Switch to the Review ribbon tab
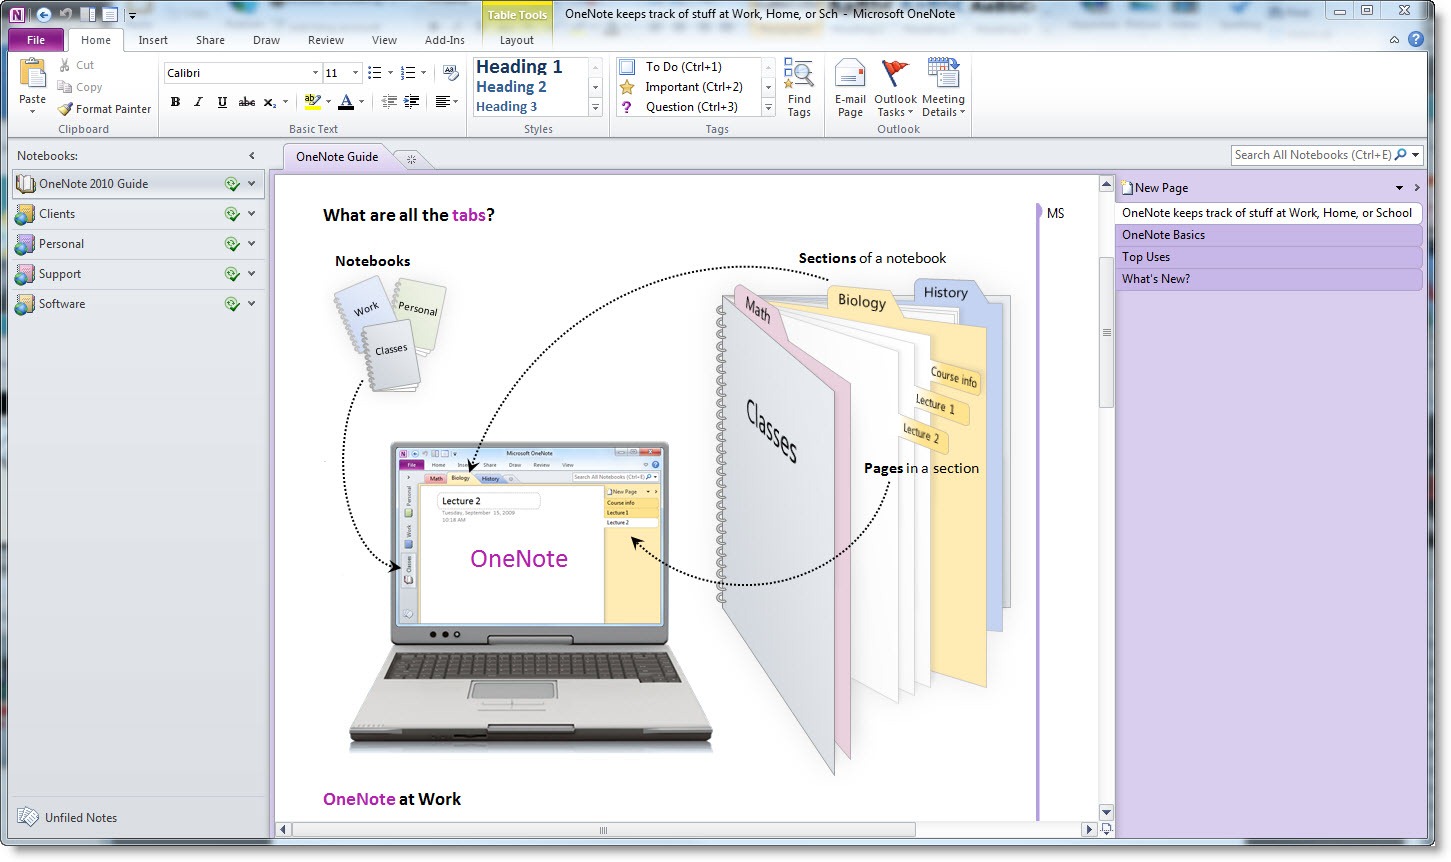 tap(325, 40)
